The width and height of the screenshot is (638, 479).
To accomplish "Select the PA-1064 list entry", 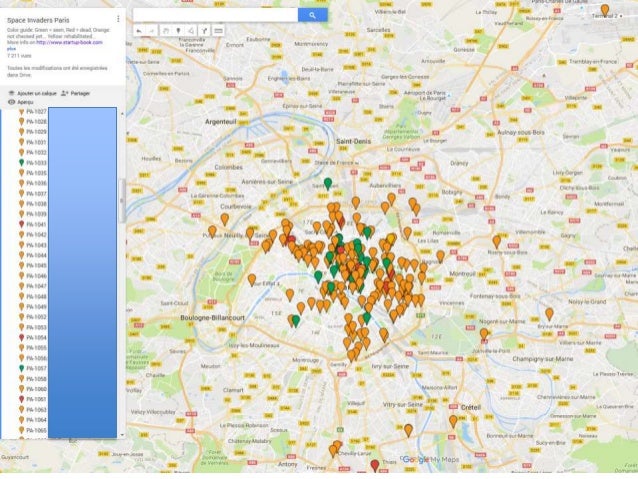I will click(x=33, y=420).
